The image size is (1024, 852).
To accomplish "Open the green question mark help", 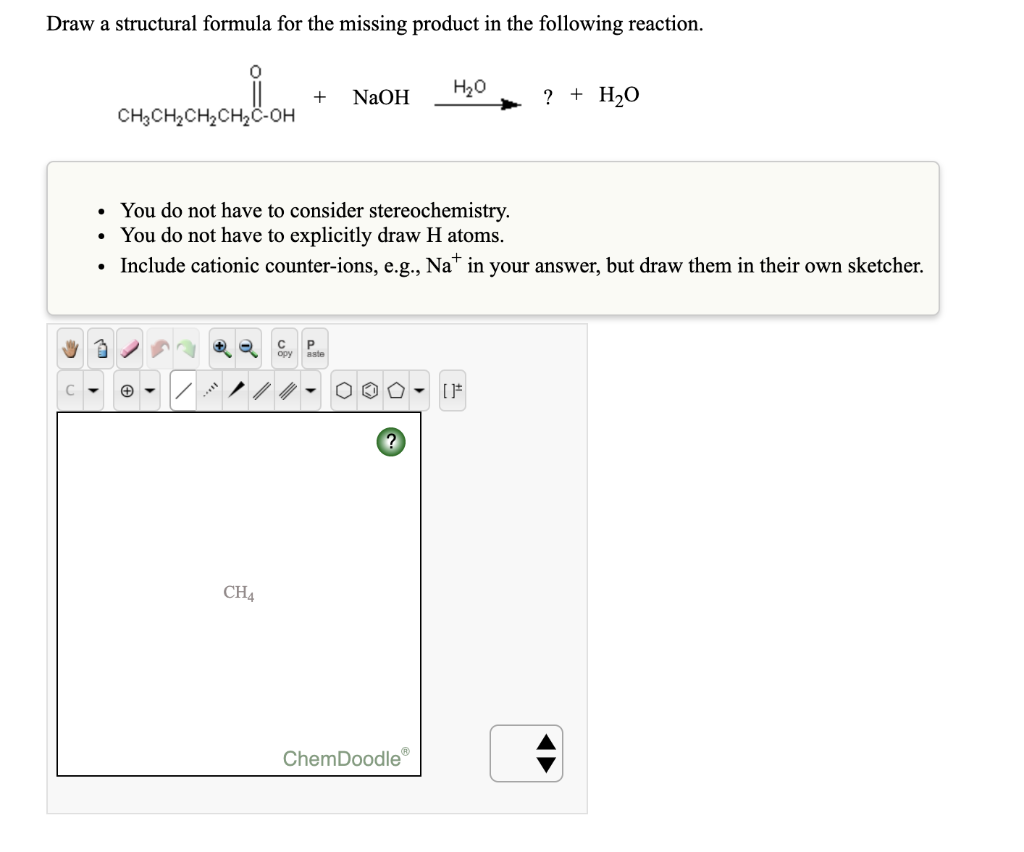I will pos(390,442).
